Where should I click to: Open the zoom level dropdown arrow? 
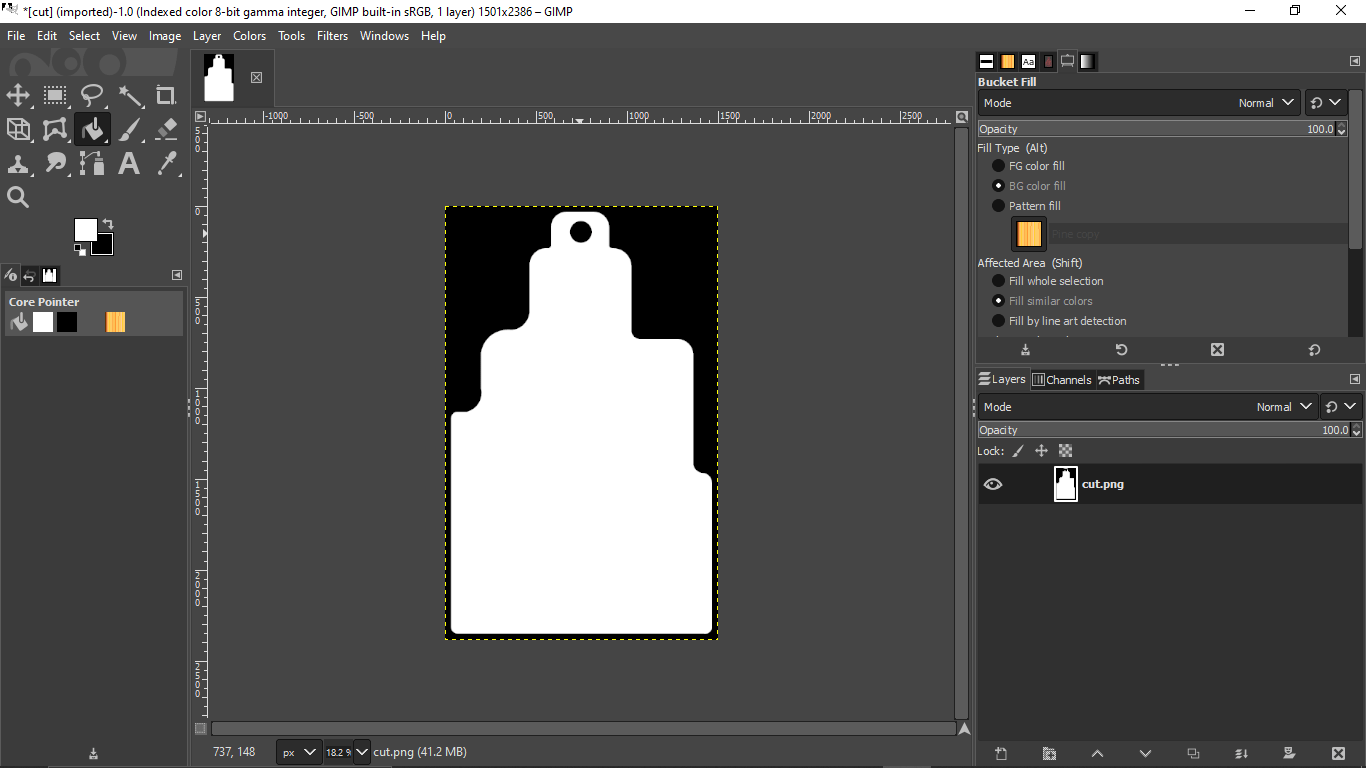coord(361,752)
